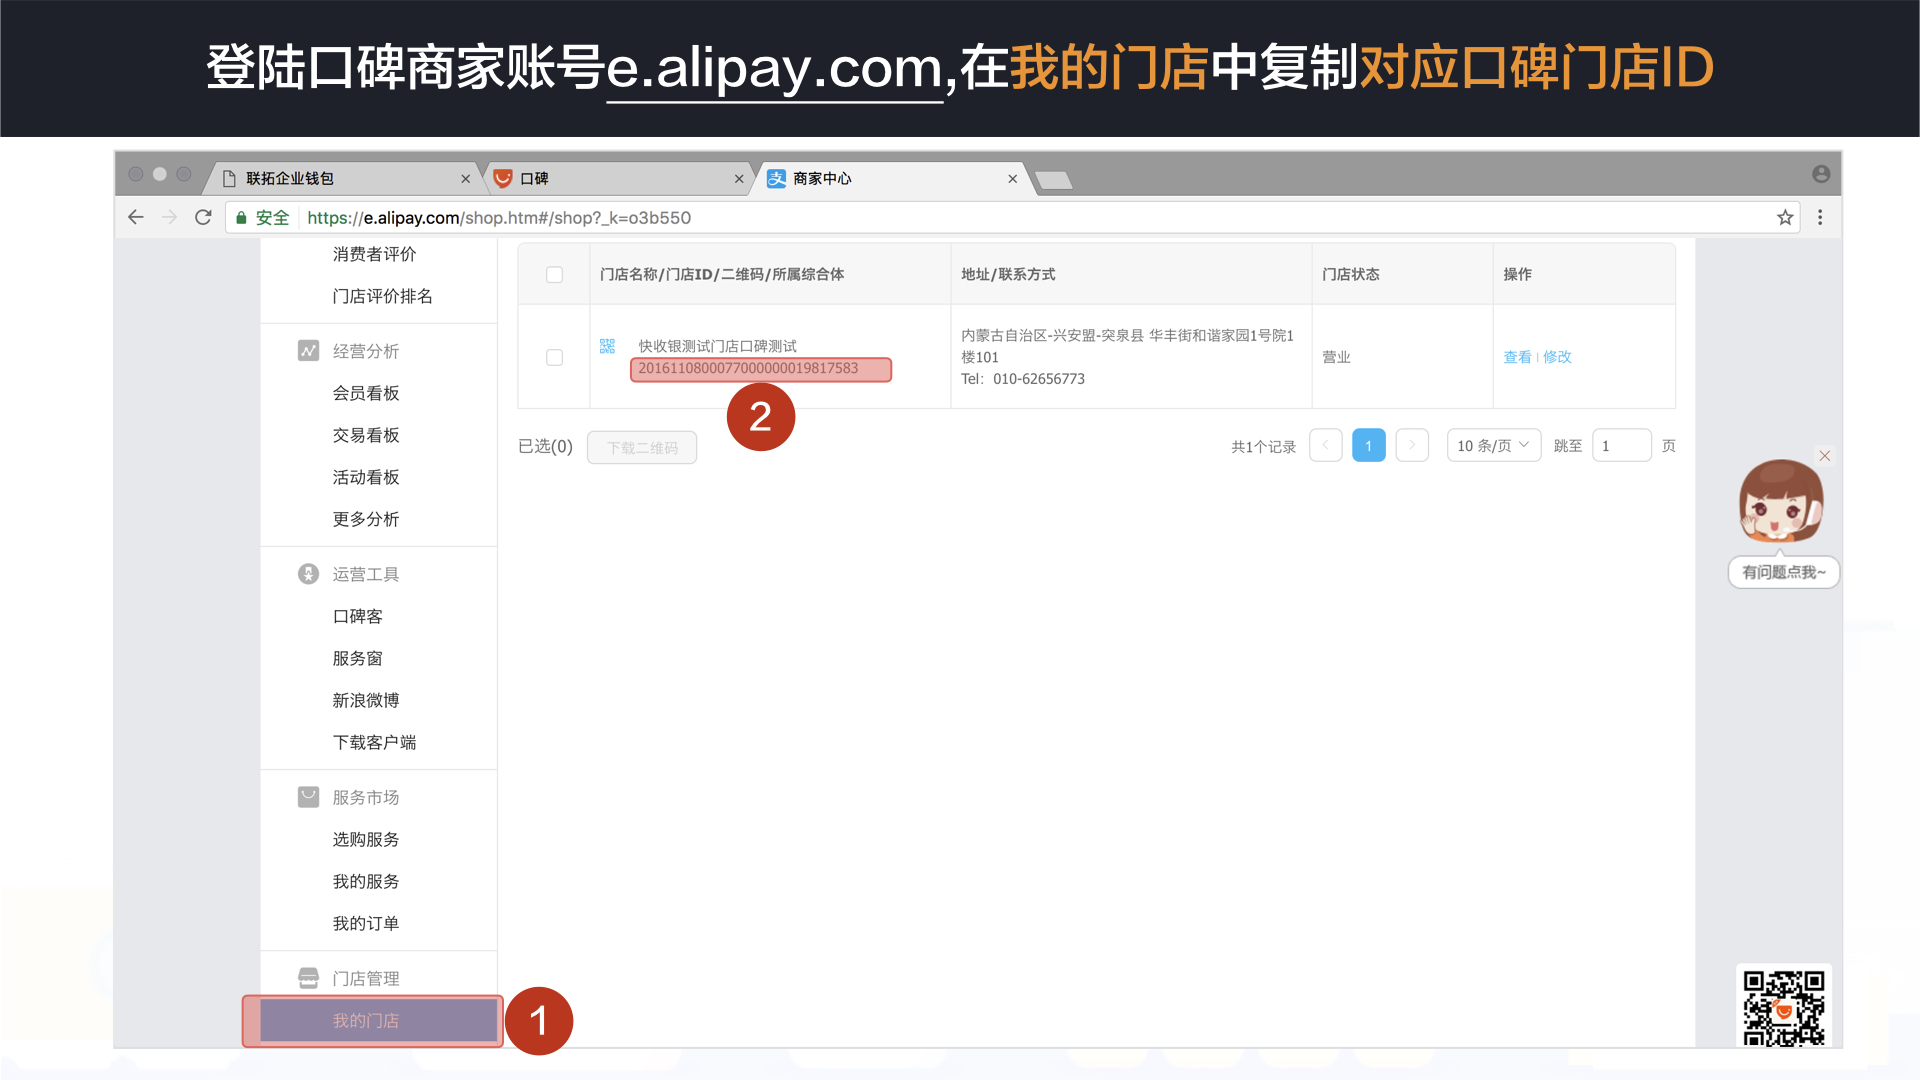This screenshot has width=1920, height=1080.
Task: Click phone number 010-62656773
Action: (1039, 379)
